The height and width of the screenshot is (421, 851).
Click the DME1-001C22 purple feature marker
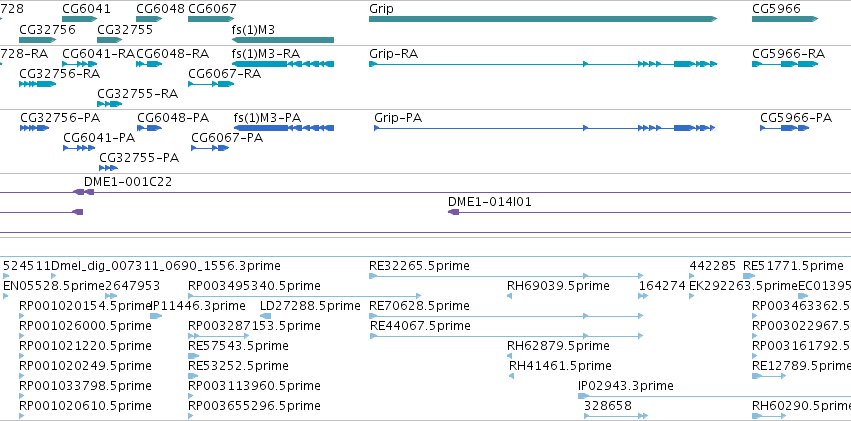[84, 192]
